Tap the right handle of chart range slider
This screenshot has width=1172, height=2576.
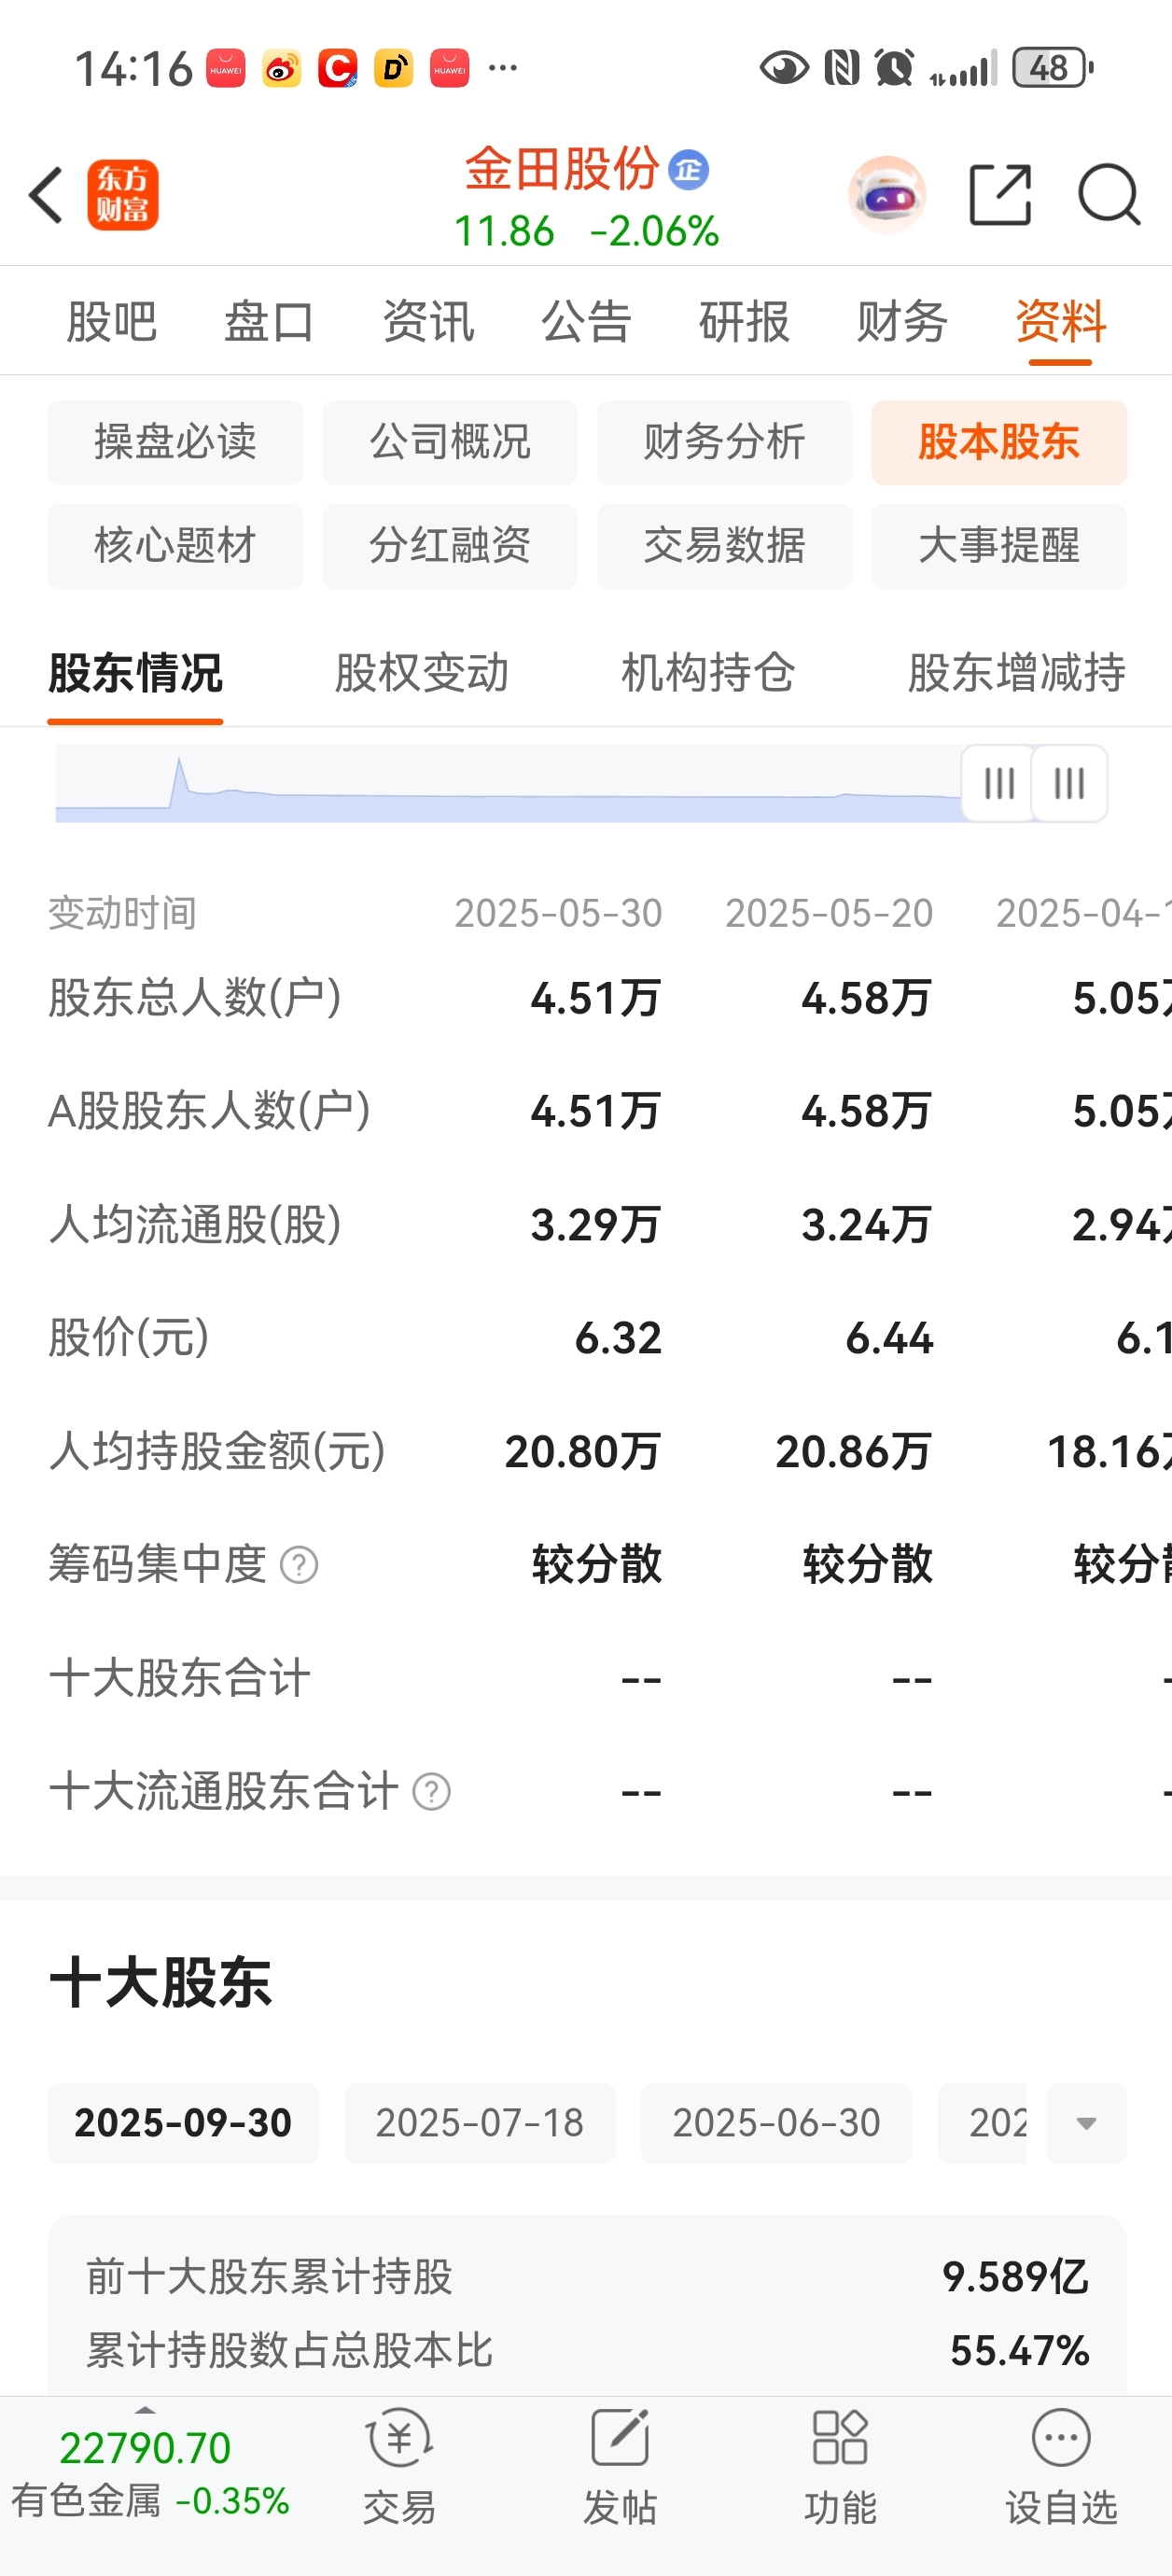1069,783
